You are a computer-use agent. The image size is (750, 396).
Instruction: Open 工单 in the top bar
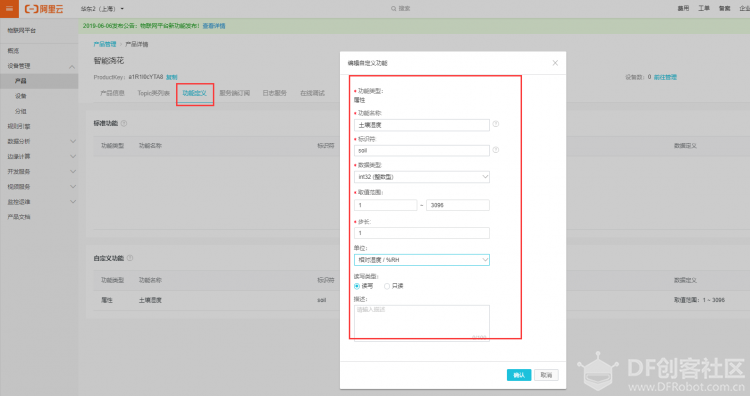click(704, 8)
